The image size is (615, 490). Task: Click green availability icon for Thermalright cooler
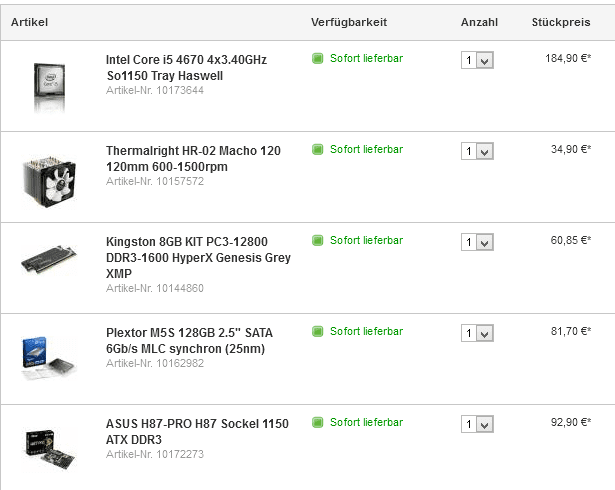coord(318,150)
